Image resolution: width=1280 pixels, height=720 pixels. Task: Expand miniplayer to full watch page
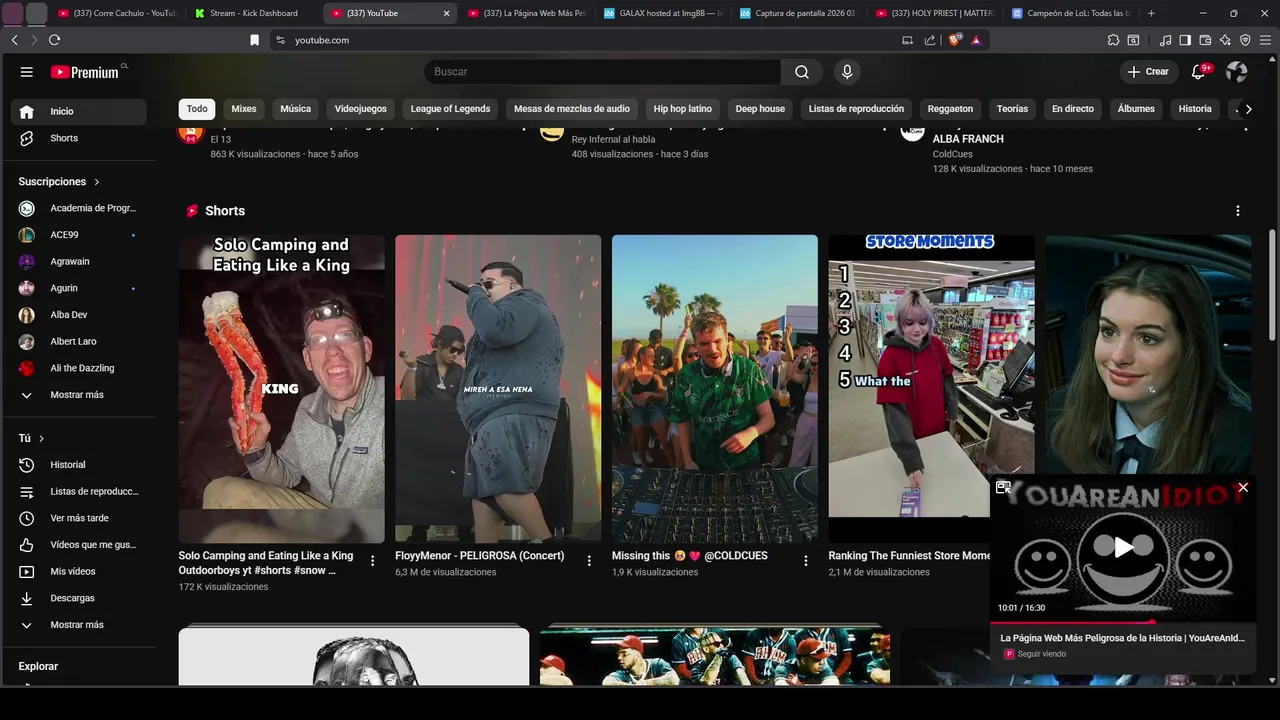pos(1003,488)
